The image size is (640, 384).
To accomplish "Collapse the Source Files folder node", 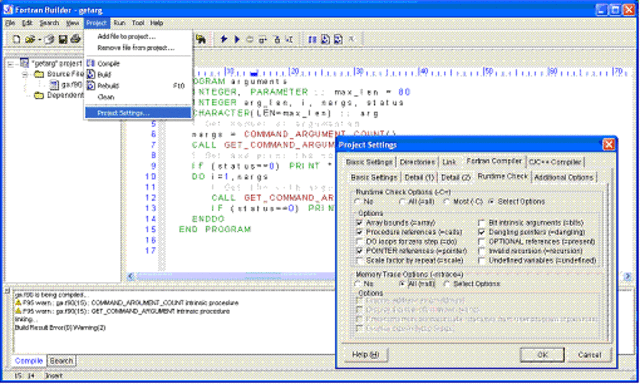I will [25, 74].
